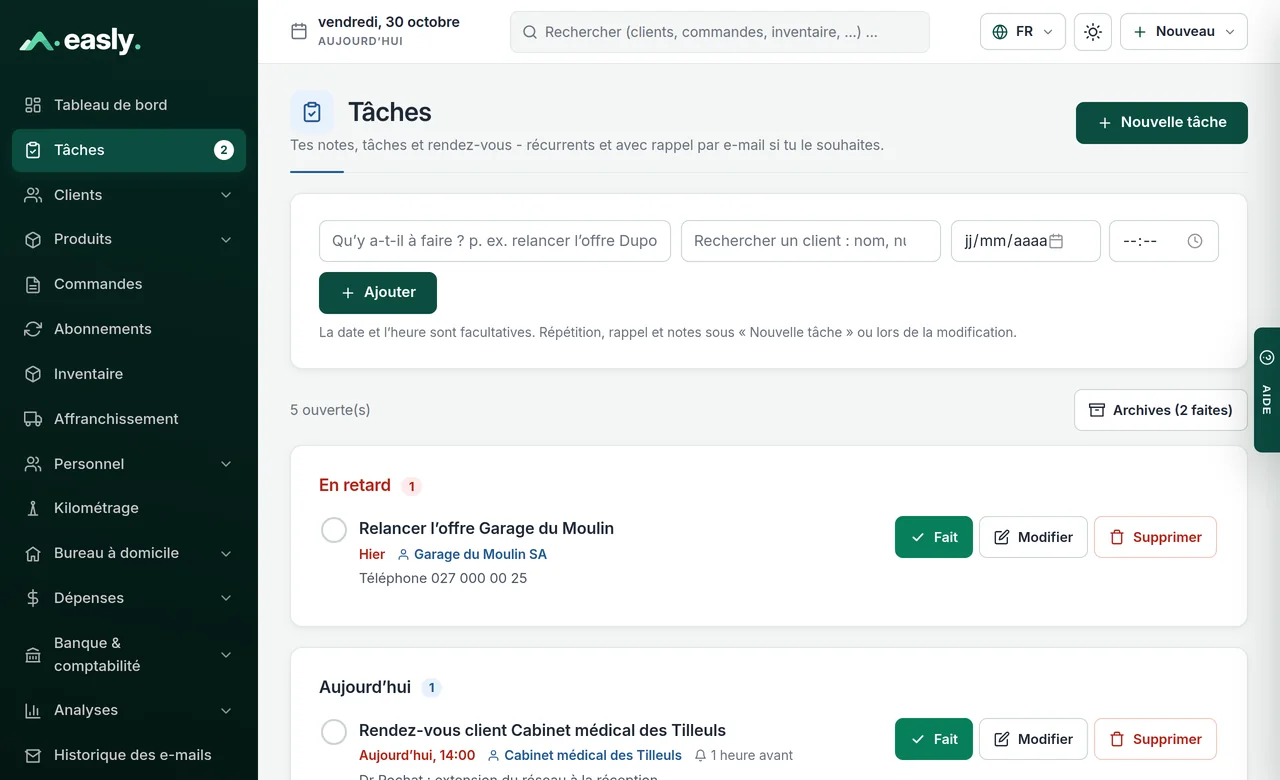The image size is (1280, 780).
Task: Click the Commandes document icon
Action: pos(33,284)
